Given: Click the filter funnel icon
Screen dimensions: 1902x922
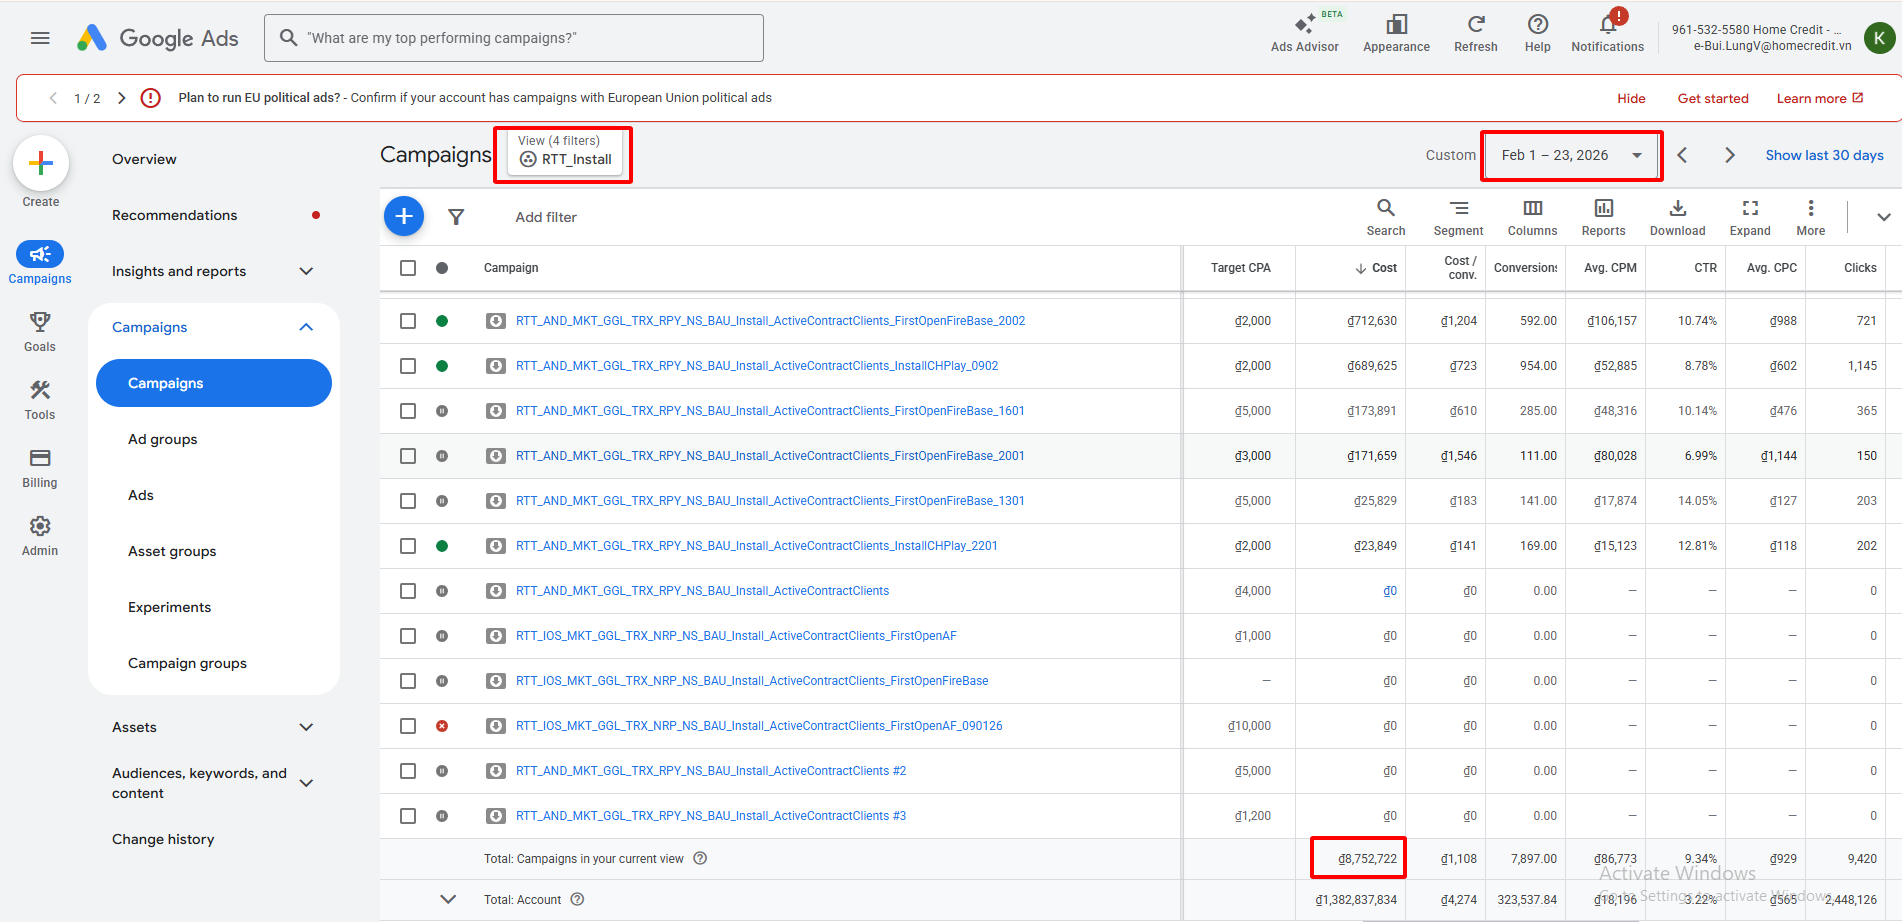Looking at the screenshot, I should [456, 217].
